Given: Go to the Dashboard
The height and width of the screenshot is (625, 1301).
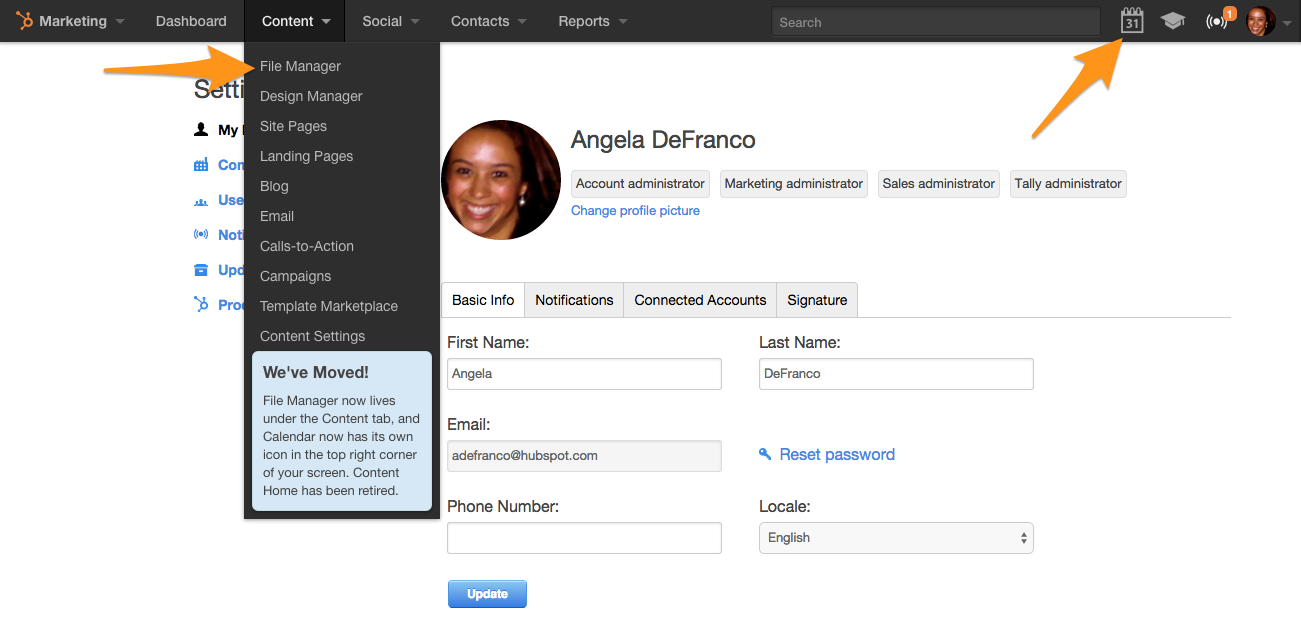Looking at the screenshot, I should click(x=191, y=21).
